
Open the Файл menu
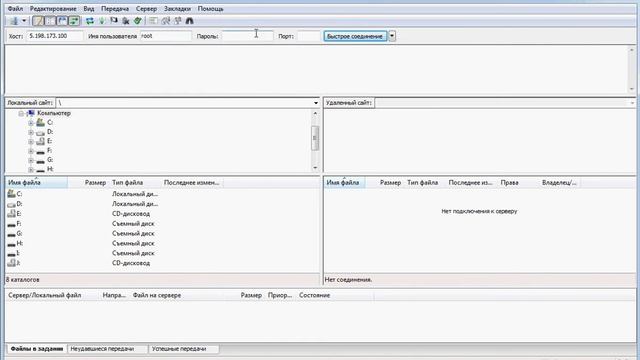pos(15,9)
